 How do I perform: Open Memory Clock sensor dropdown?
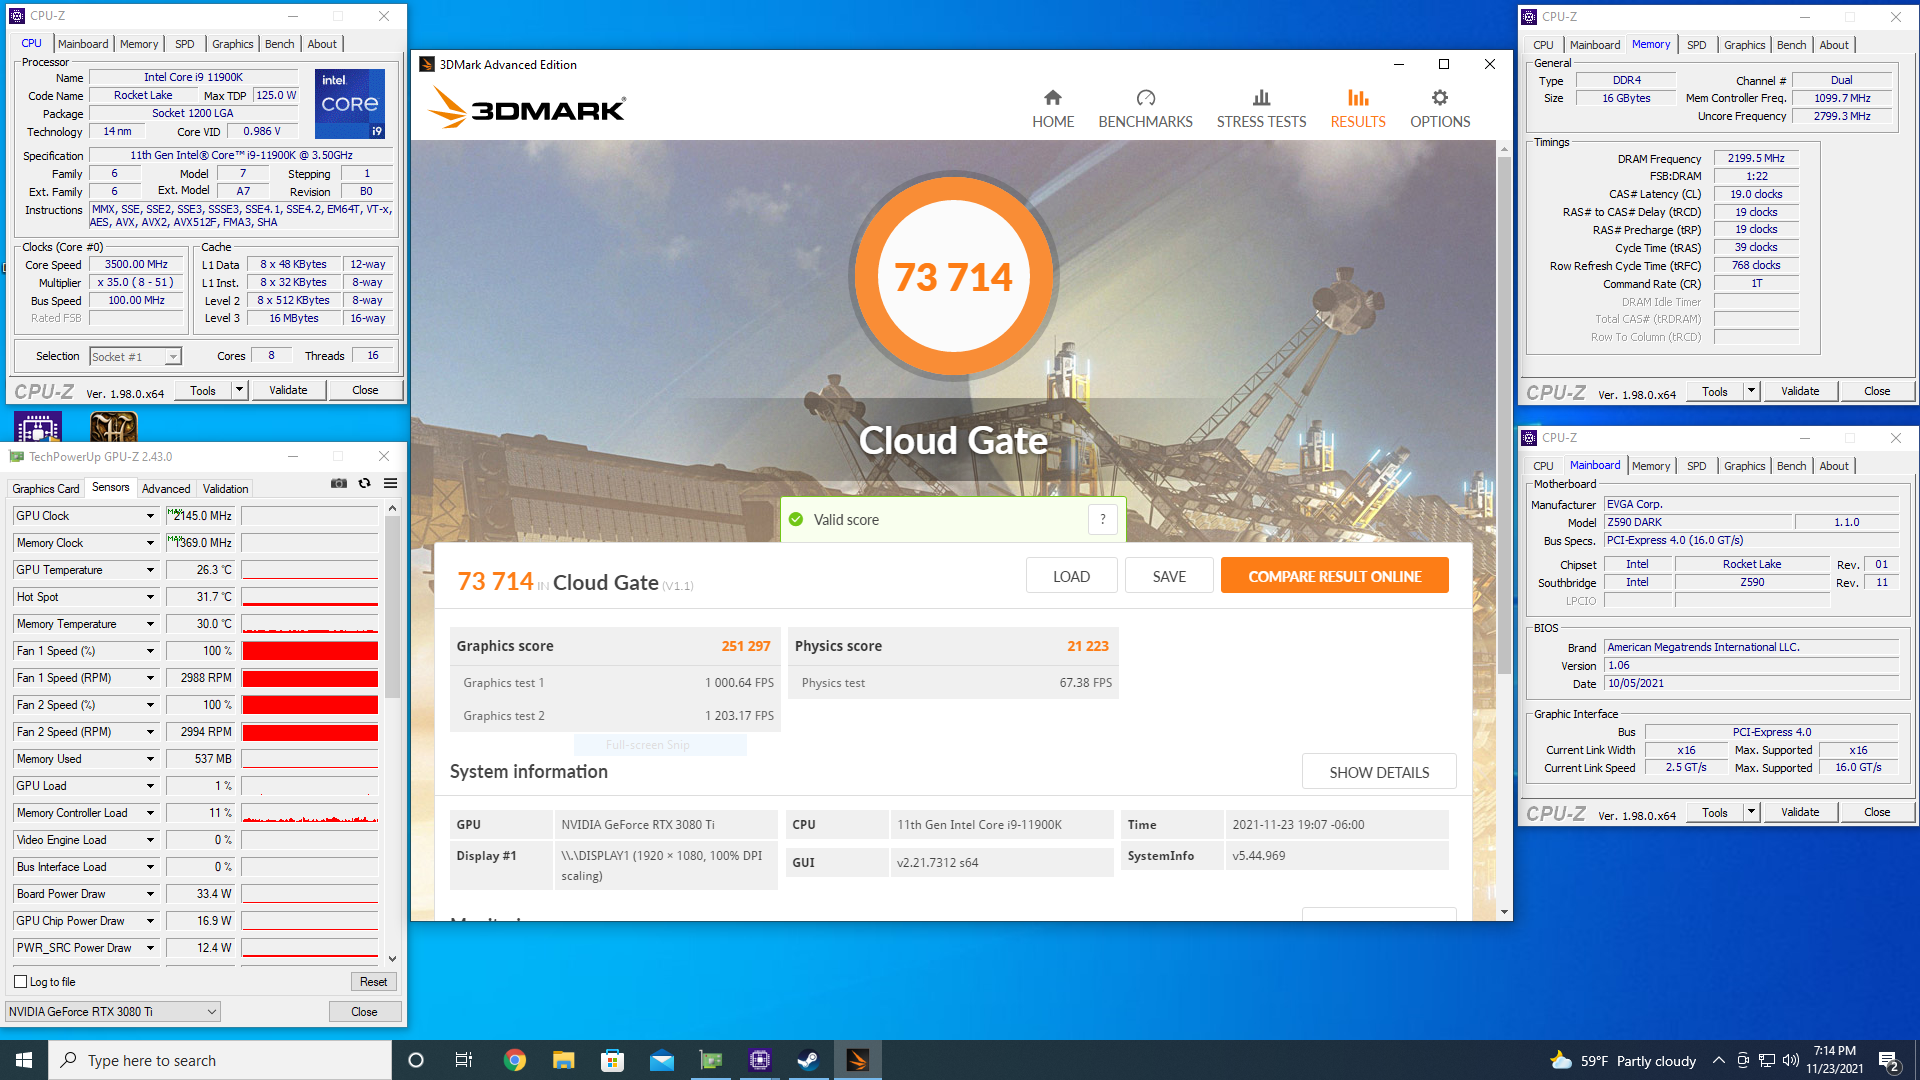pos(150,543)
